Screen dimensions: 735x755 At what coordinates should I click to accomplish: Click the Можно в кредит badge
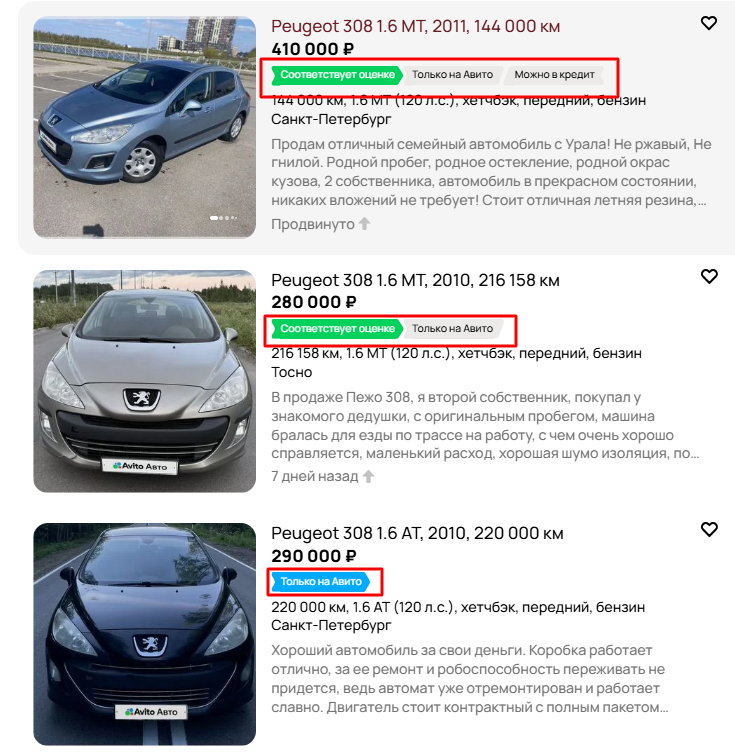click(x=554, y=75)
